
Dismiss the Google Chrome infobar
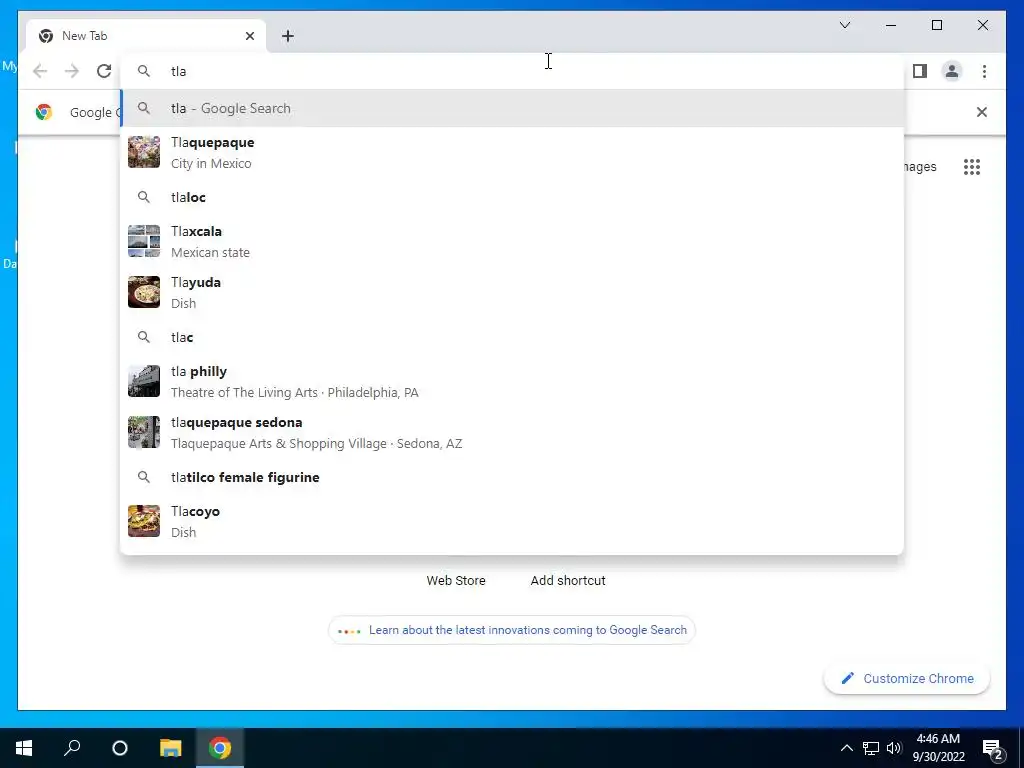coord(982,112)
